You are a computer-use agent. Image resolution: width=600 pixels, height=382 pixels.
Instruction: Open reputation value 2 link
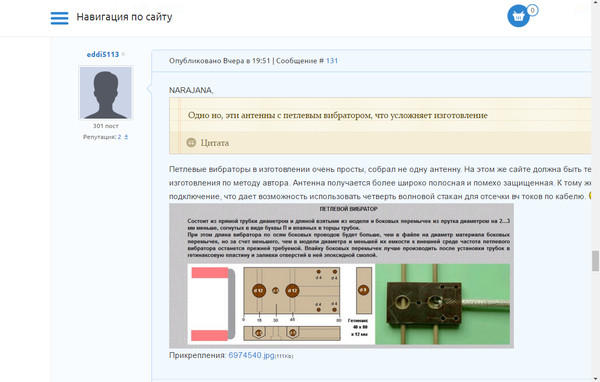pyautogui.click(x=119, y=137)
